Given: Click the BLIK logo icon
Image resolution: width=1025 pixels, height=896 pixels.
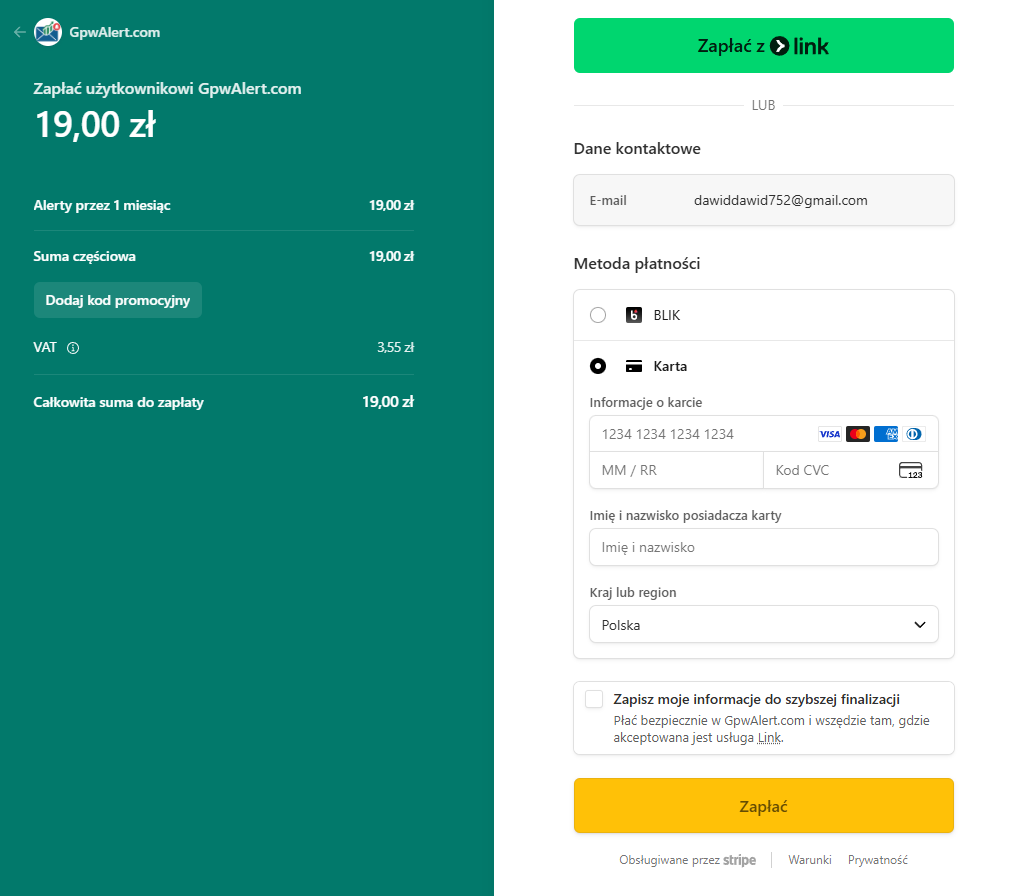Looking at the screenshot, I should (633, 315).
